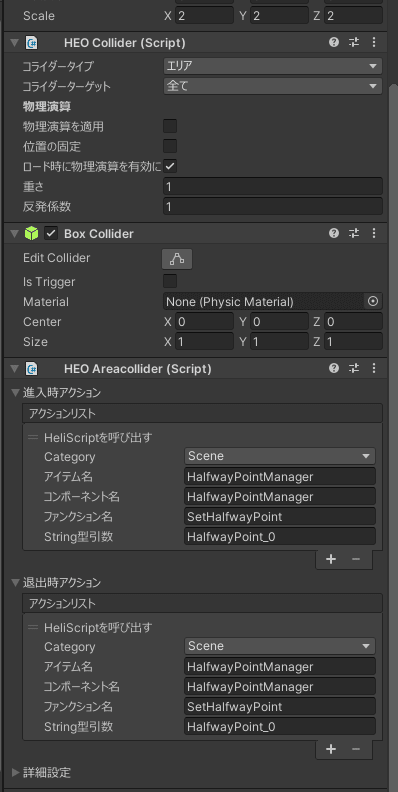This screenshot has width=398, height=792.
Task: Open Category dropdown in 退出時アクション
Action: (280, 646)
